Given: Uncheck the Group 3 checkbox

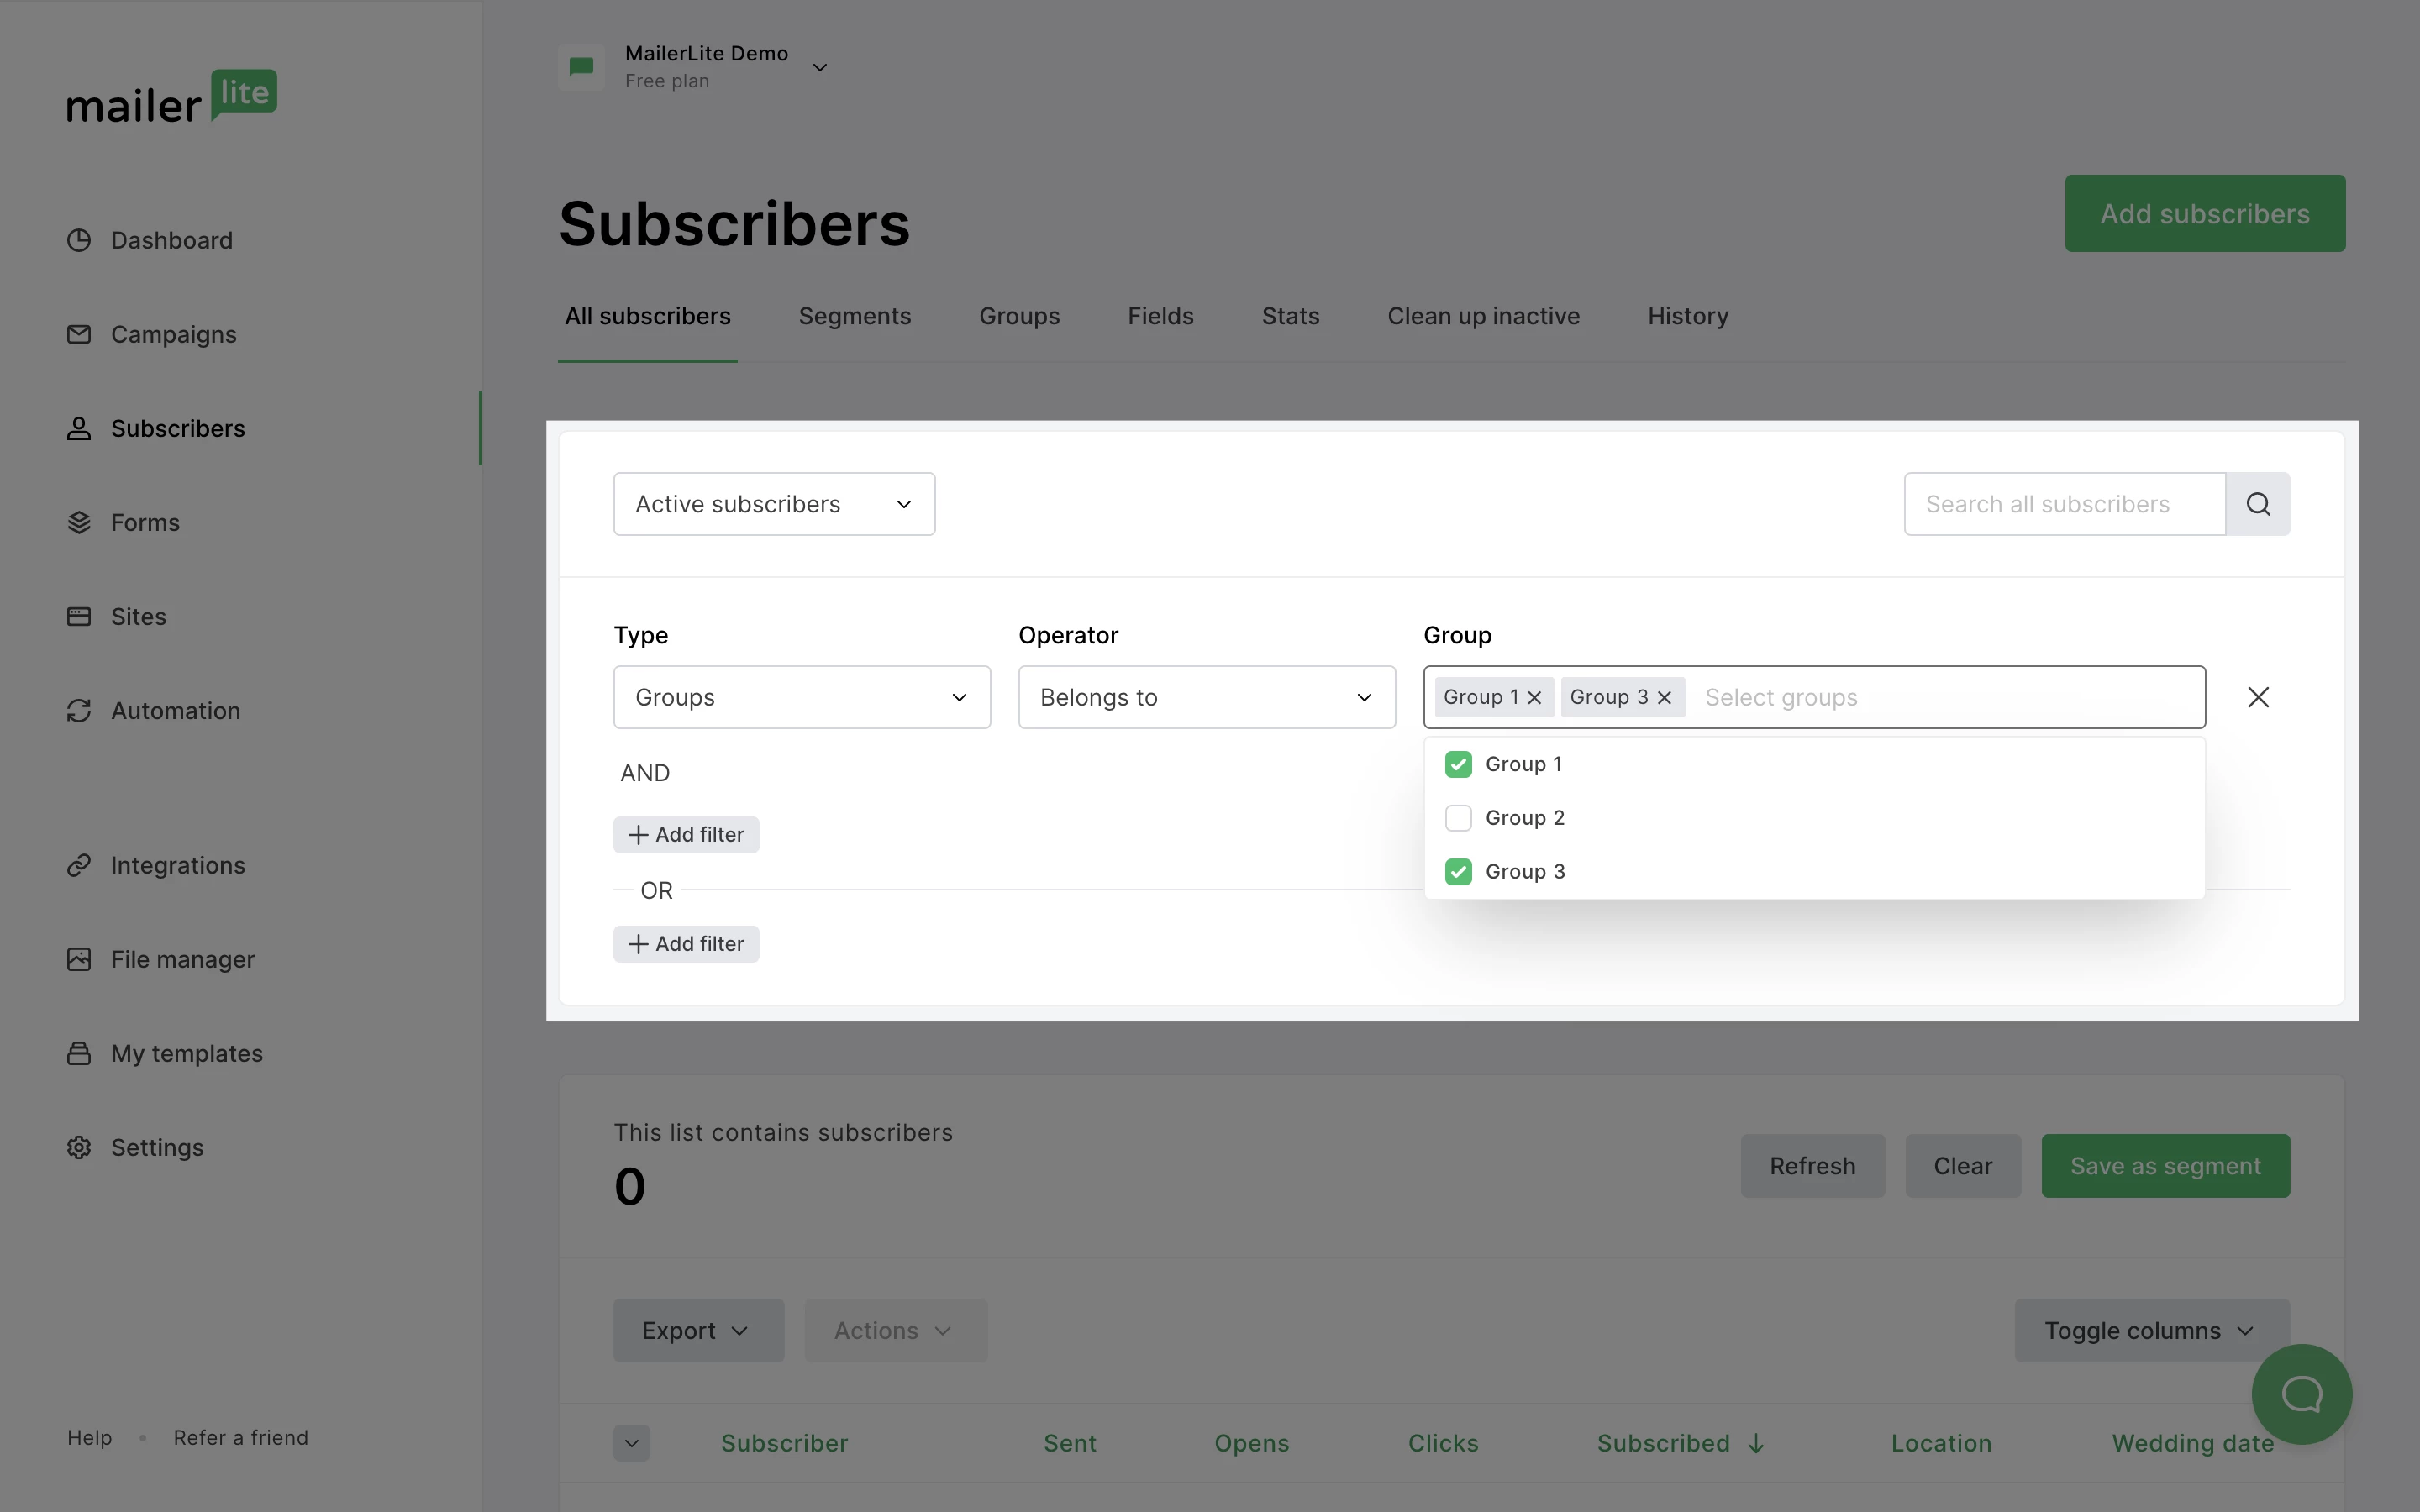Looking at the screenshot, I should [x=1458, y=872].
